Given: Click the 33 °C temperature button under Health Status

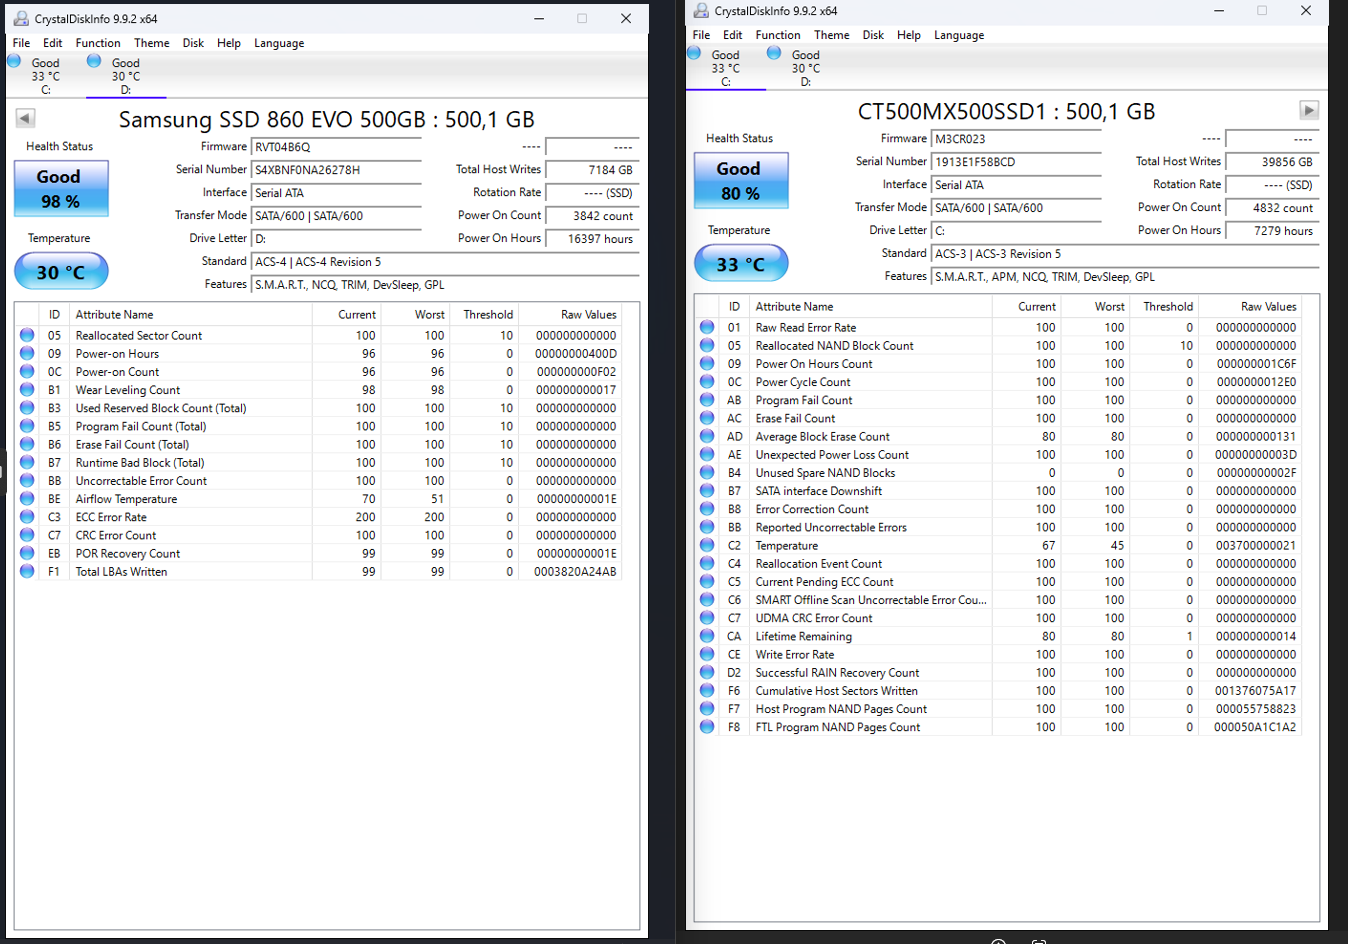Looking at the screenshot, I should [x=741, y=264].
